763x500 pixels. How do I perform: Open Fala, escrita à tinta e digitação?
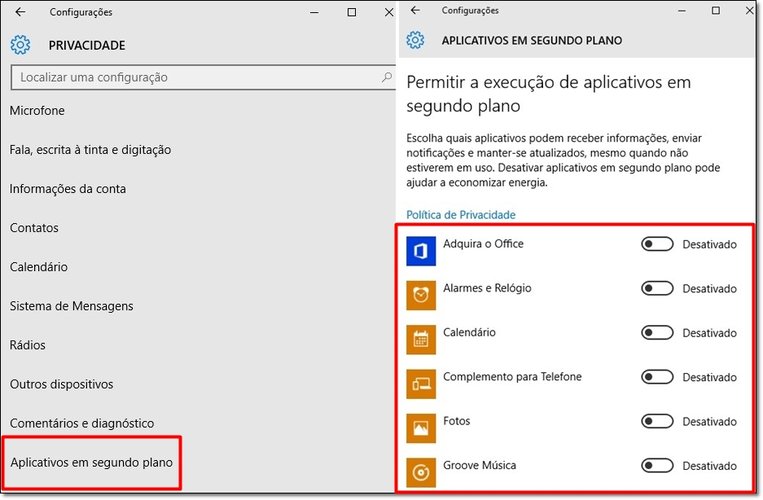tap(90, 150)
